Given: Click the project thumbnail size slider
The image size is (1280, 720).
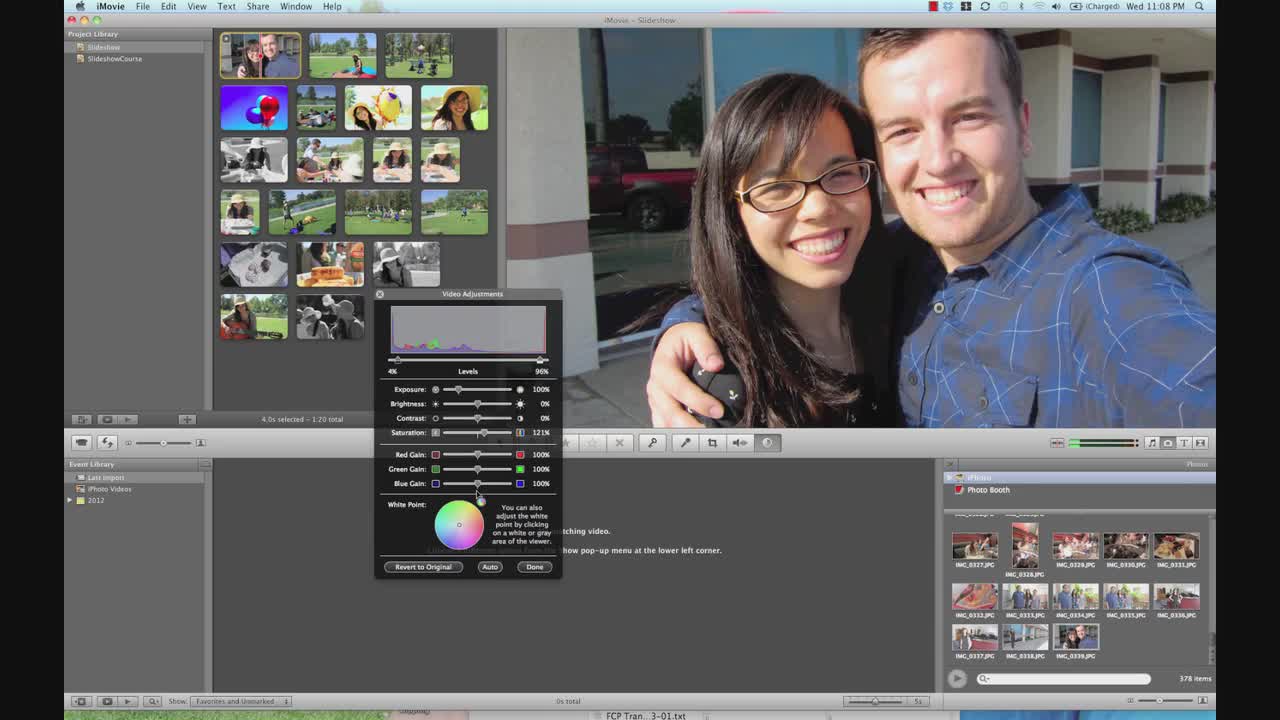Looking at the screenshot, I should 163,443.
